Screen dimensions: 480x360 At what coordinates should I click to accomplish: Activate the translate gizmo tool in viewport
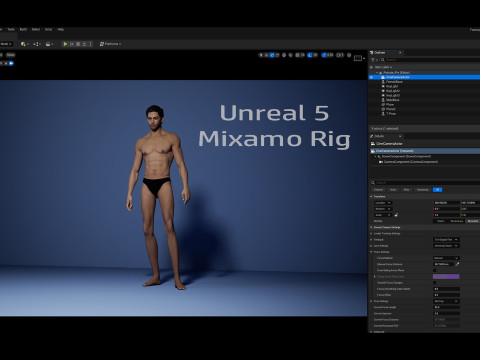tap(266, 55)
